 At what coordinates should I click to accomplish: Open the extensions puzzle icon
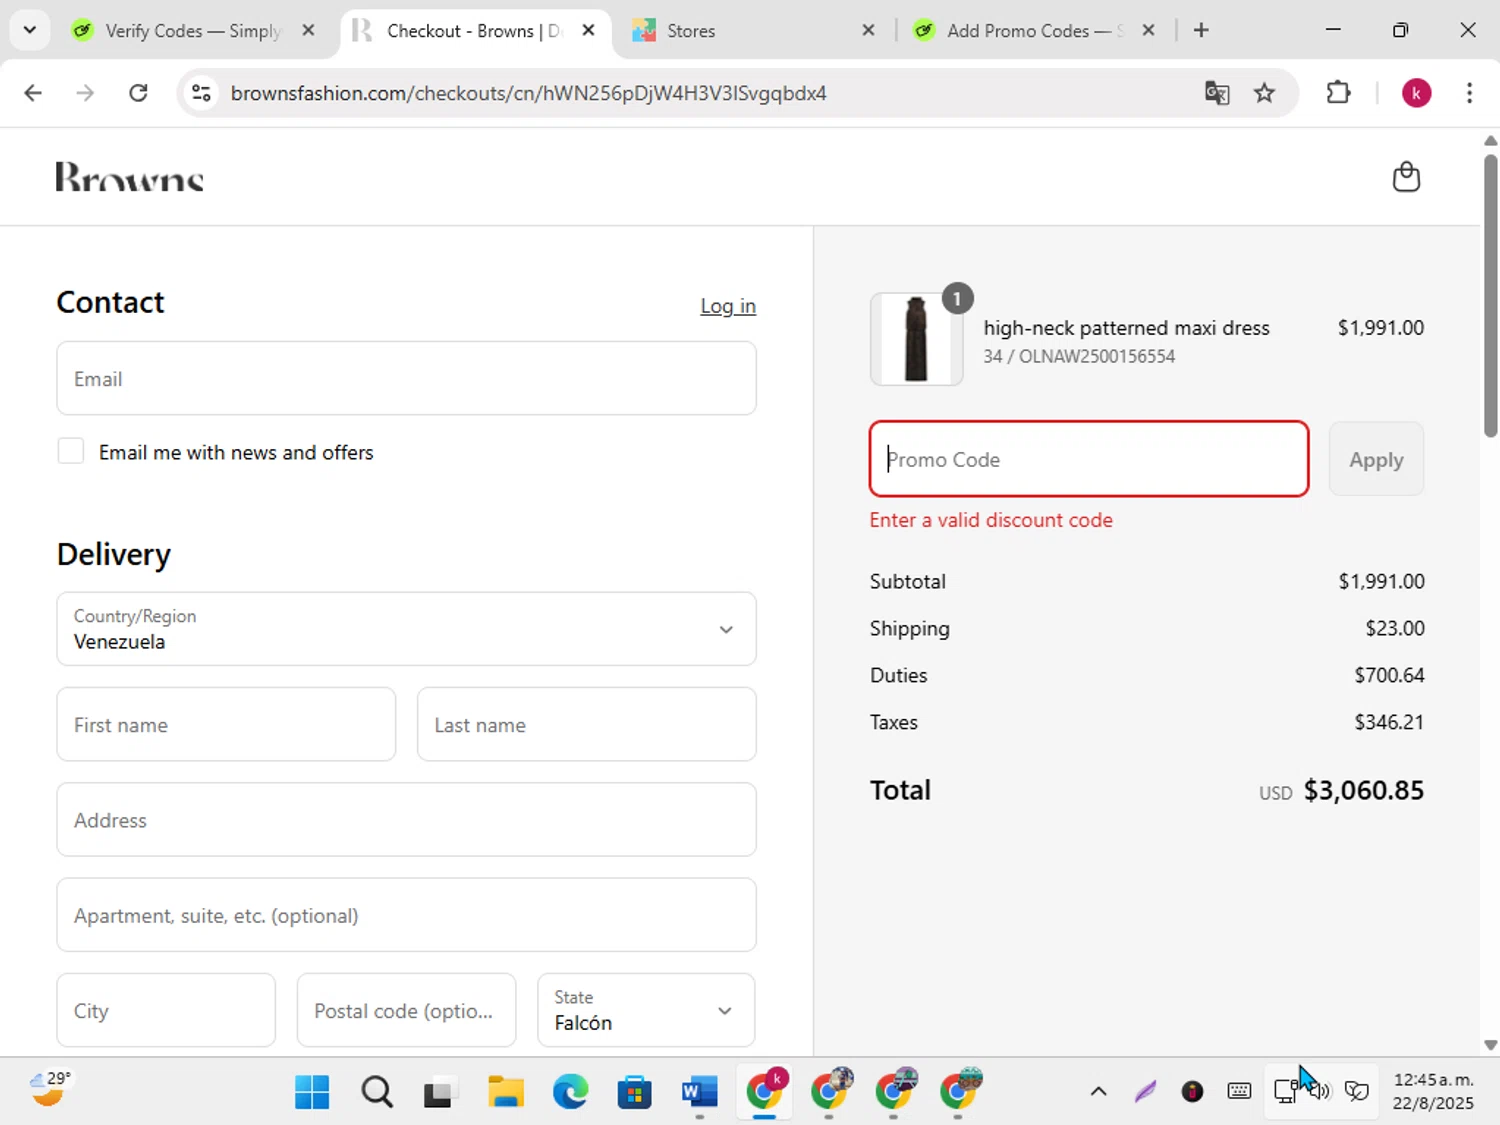[1338, 93]
